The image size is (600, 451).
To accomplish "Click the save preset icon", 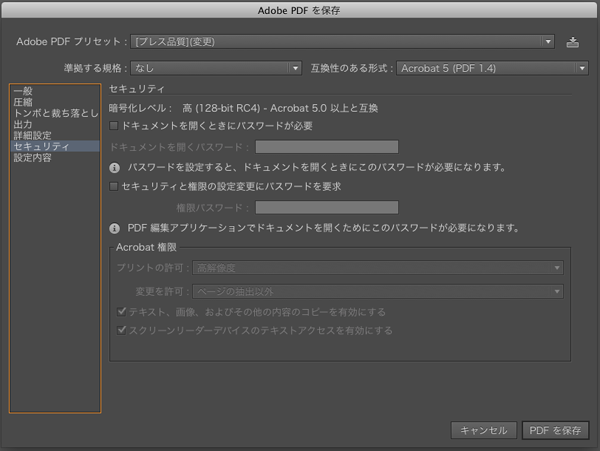I will pos(572,42).
